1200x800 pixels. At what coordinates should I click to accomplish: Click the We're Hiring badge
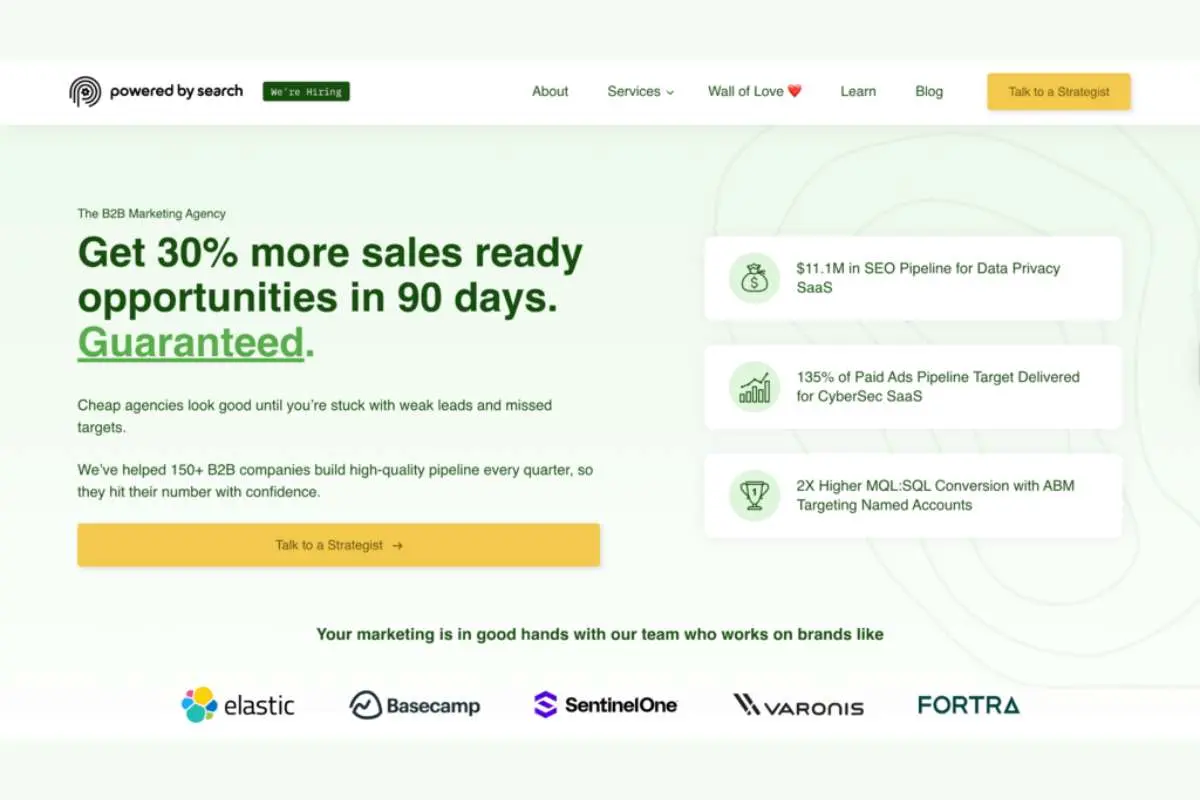click(x=306, y=91)
